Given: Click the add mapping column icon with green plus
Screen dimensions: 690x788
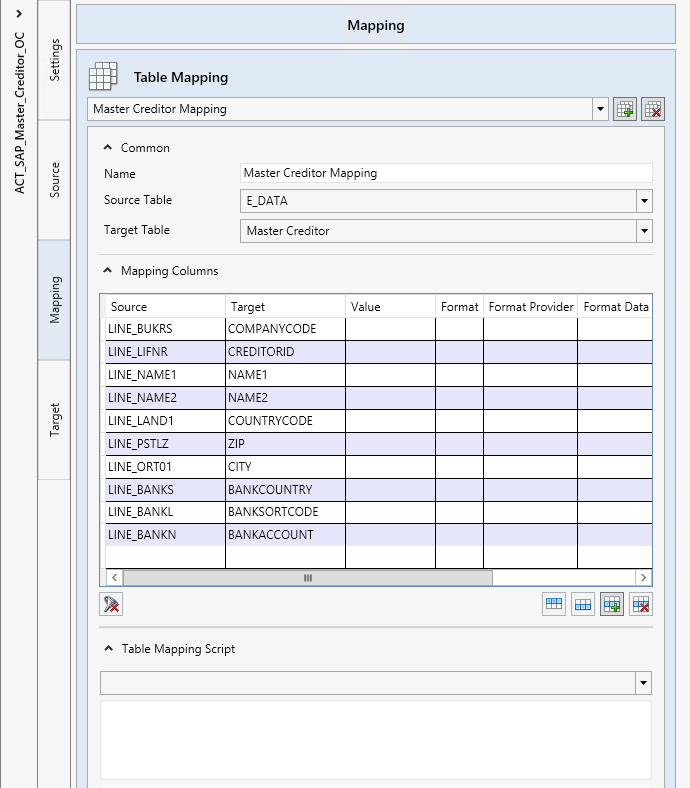Looking at the screenshot, I should (x=612, y=604).
